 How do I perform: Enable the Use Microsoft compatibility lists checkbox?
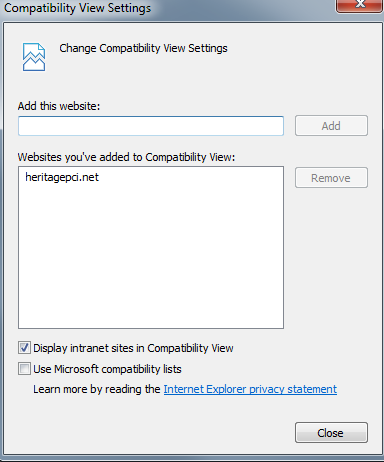tap(24, 369)
